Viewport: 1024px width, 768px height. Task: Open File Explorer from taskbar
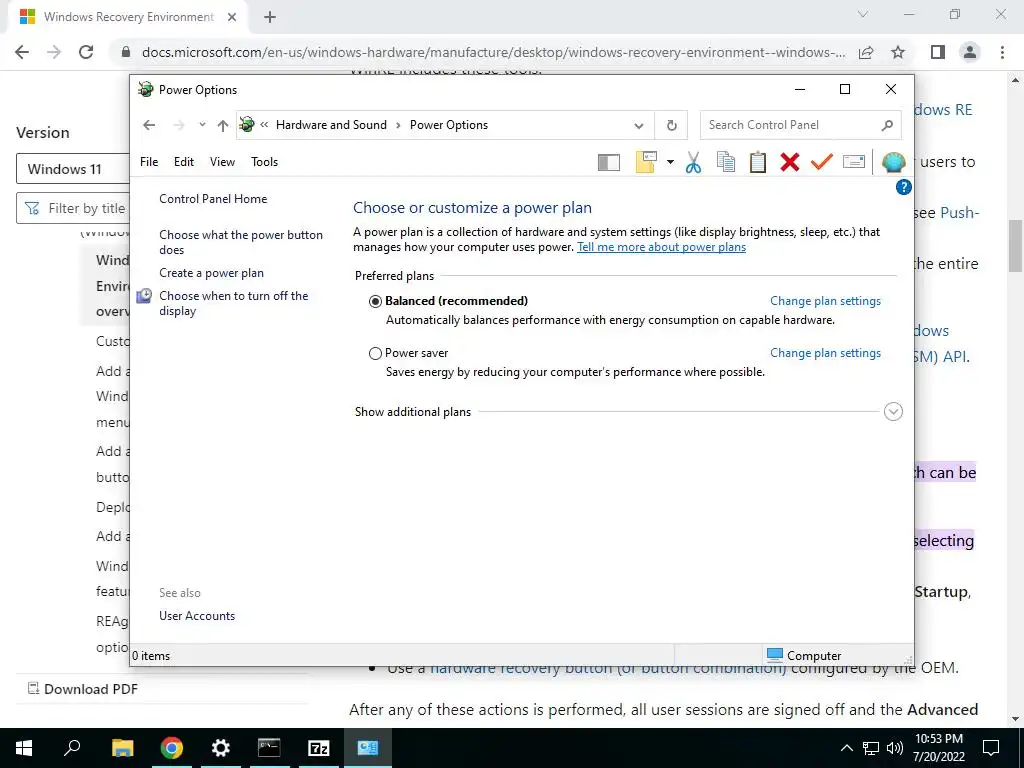click(122, 748)
